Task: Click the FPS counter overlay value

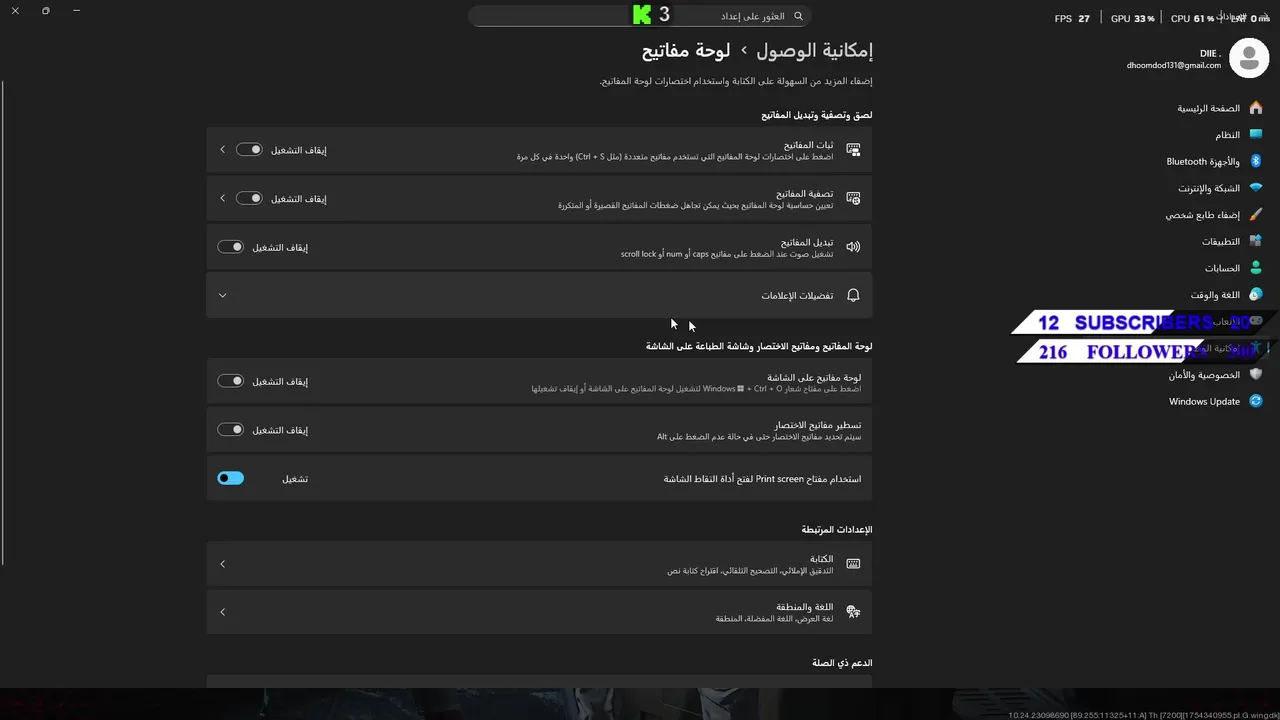Action: click(1084, 18)
